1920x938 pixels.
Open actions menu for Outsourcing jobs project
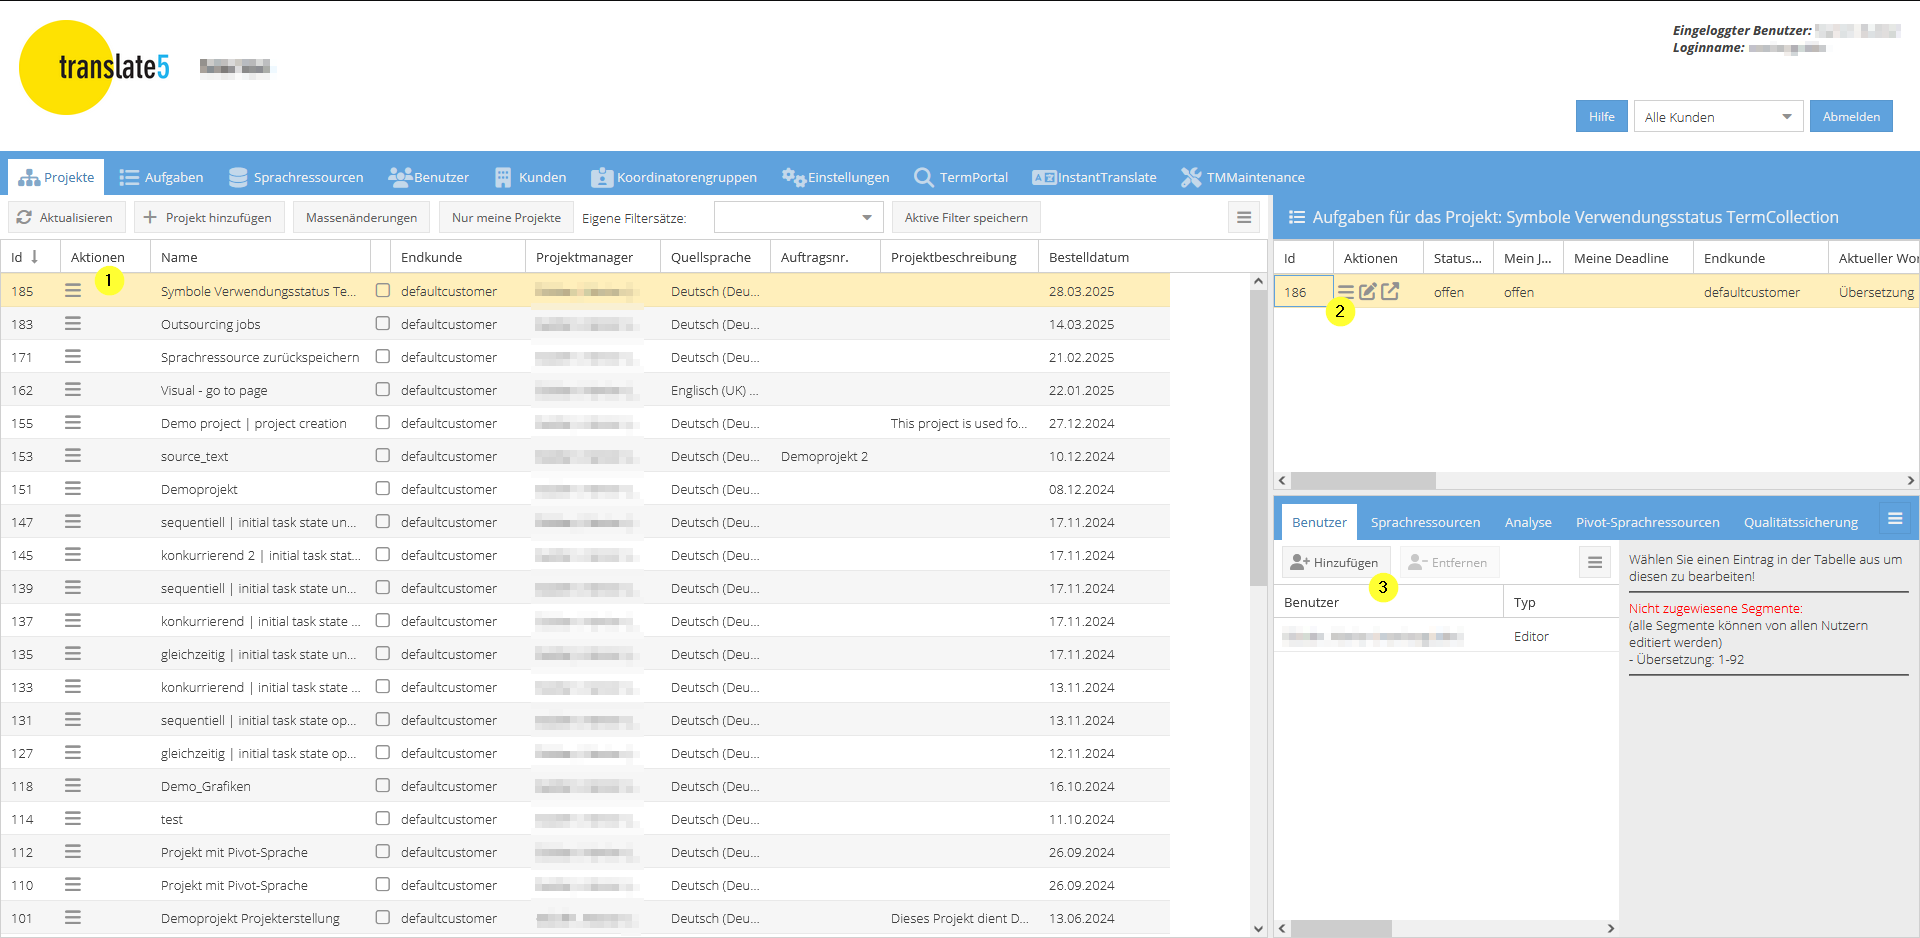(x=73, y=324)
